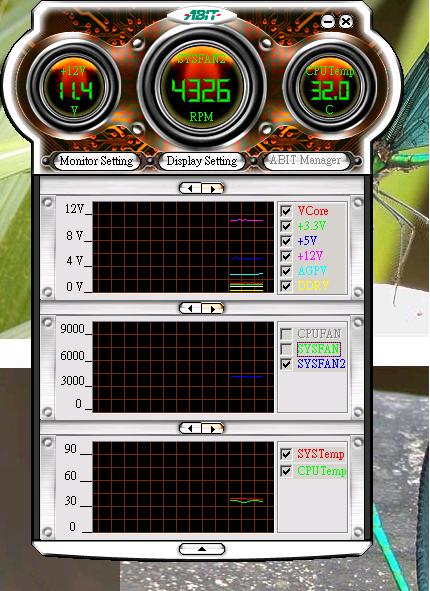The width and height of the screenshot is (430, 591).
Task: Check the SYSFAN checkbox
Action: point(286,349)
